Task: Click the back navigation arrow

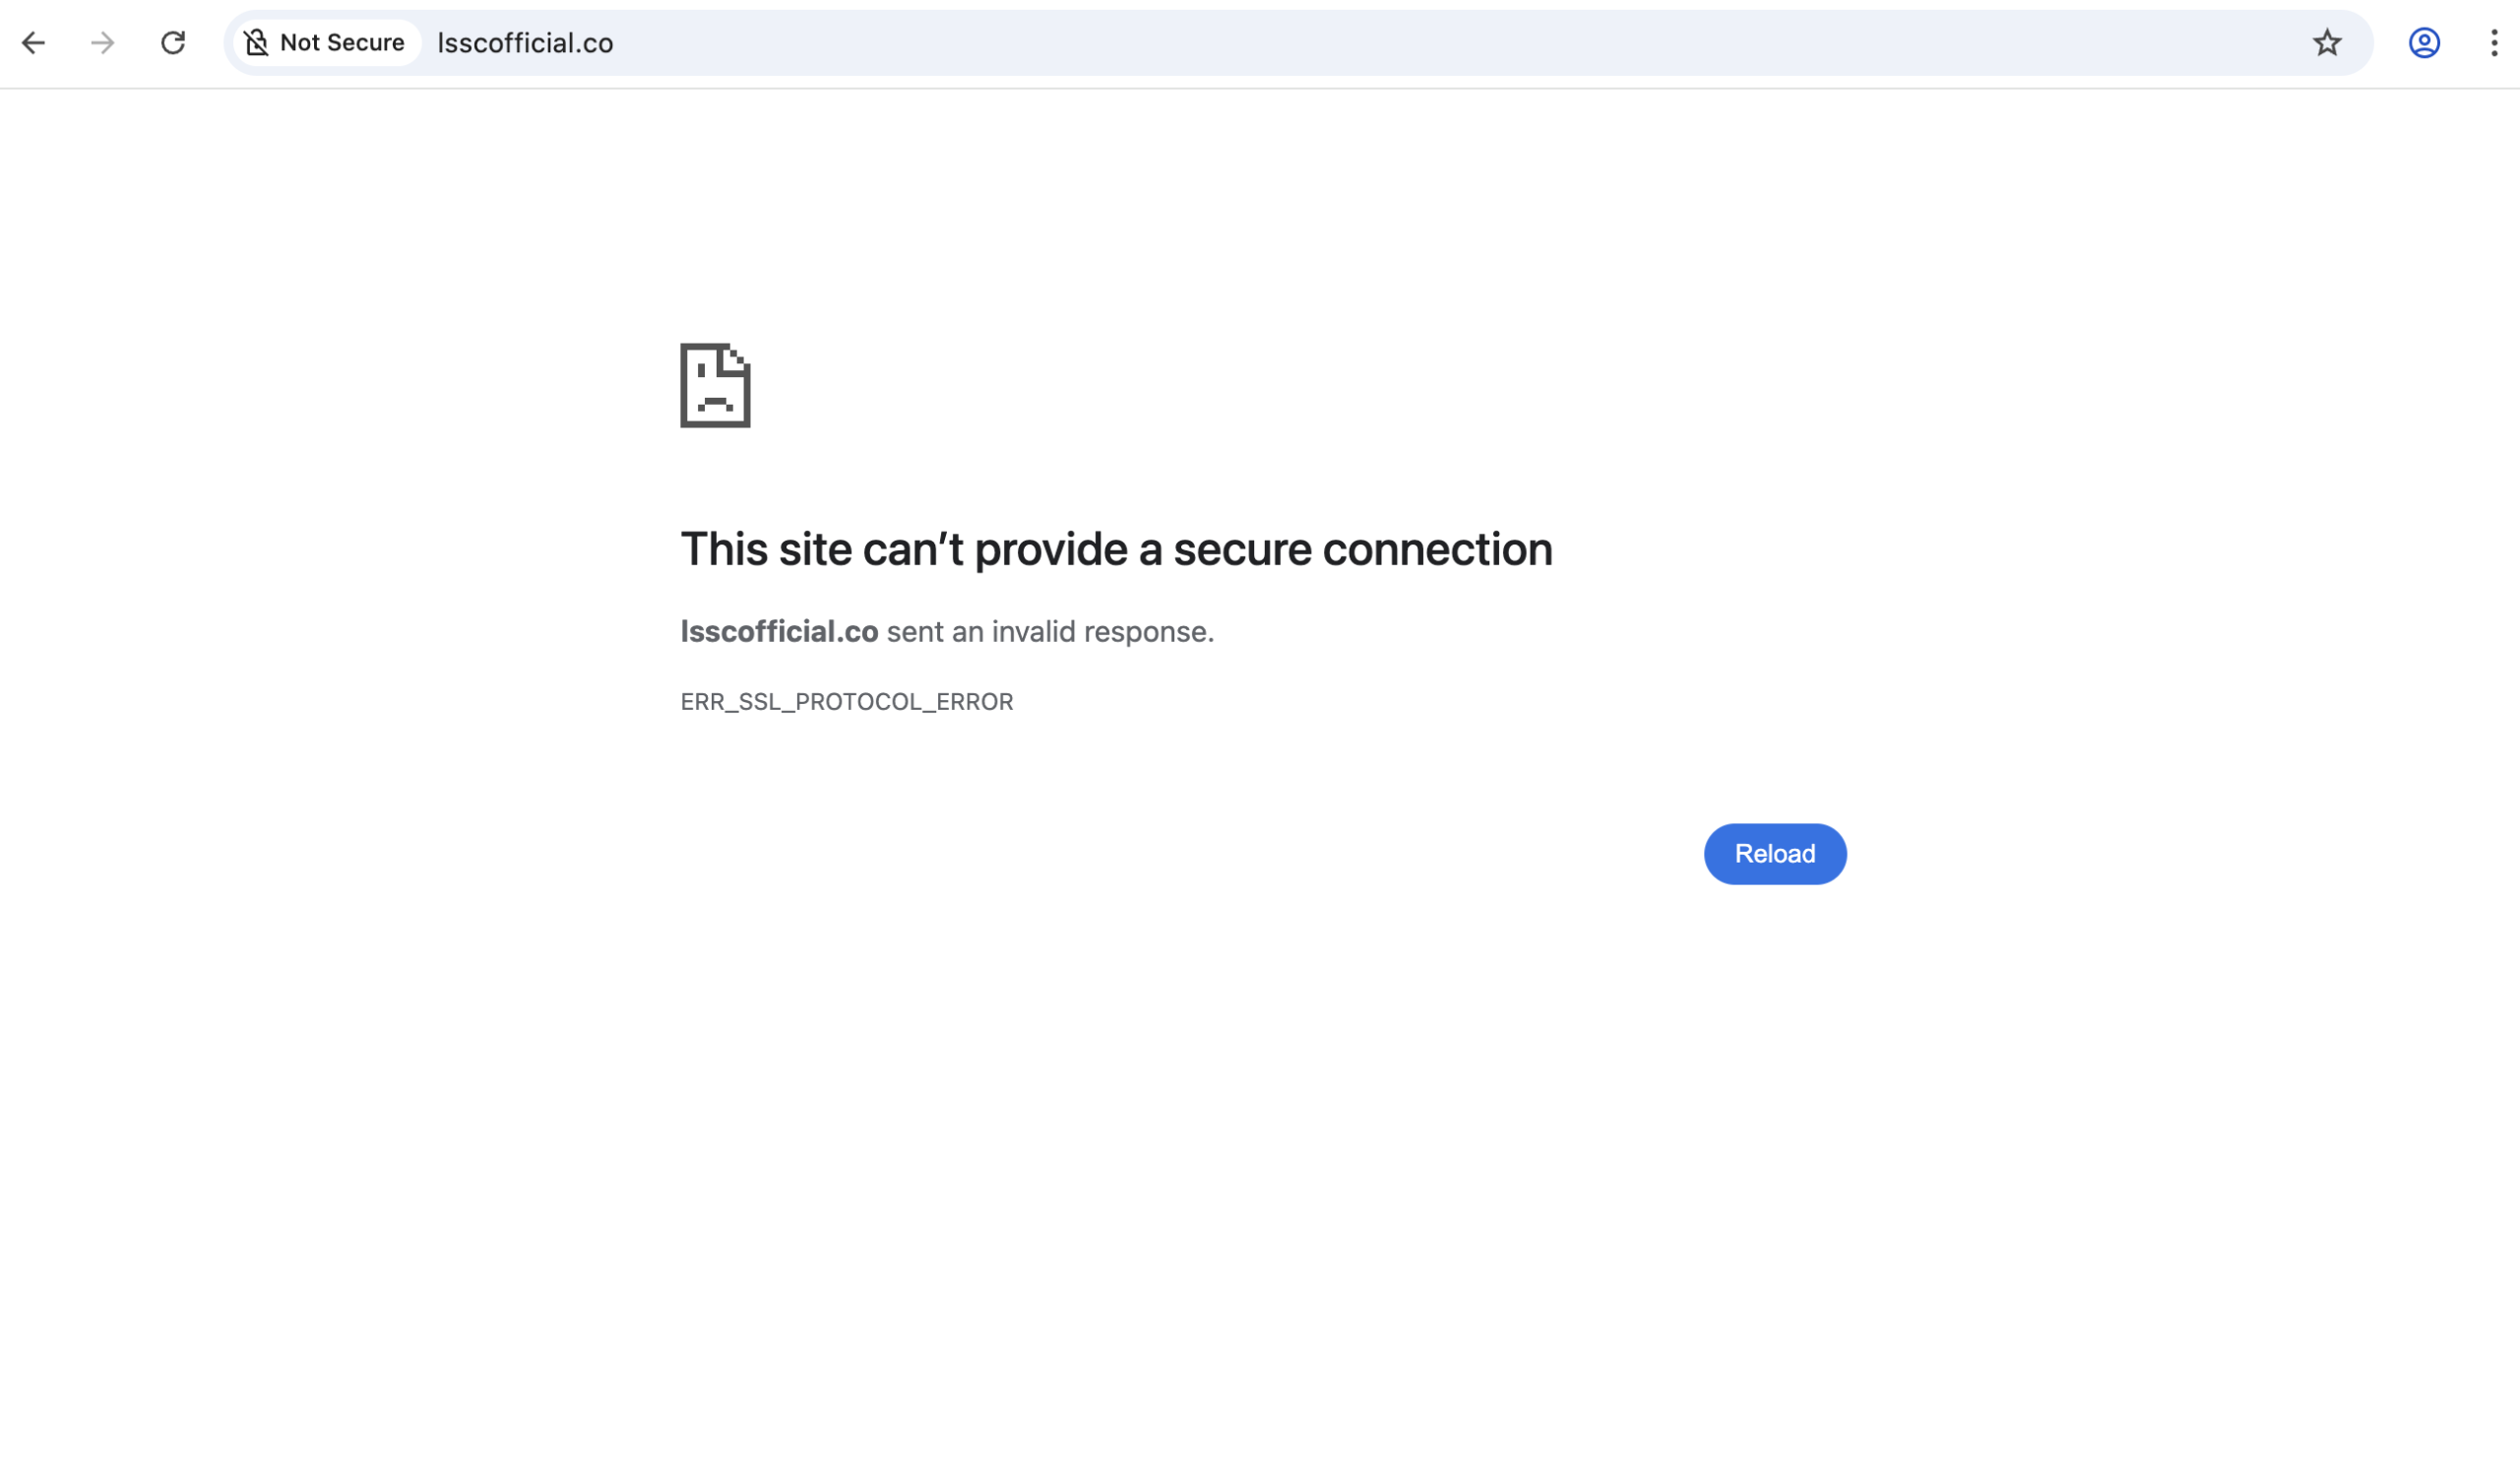Action: [36, 43]
